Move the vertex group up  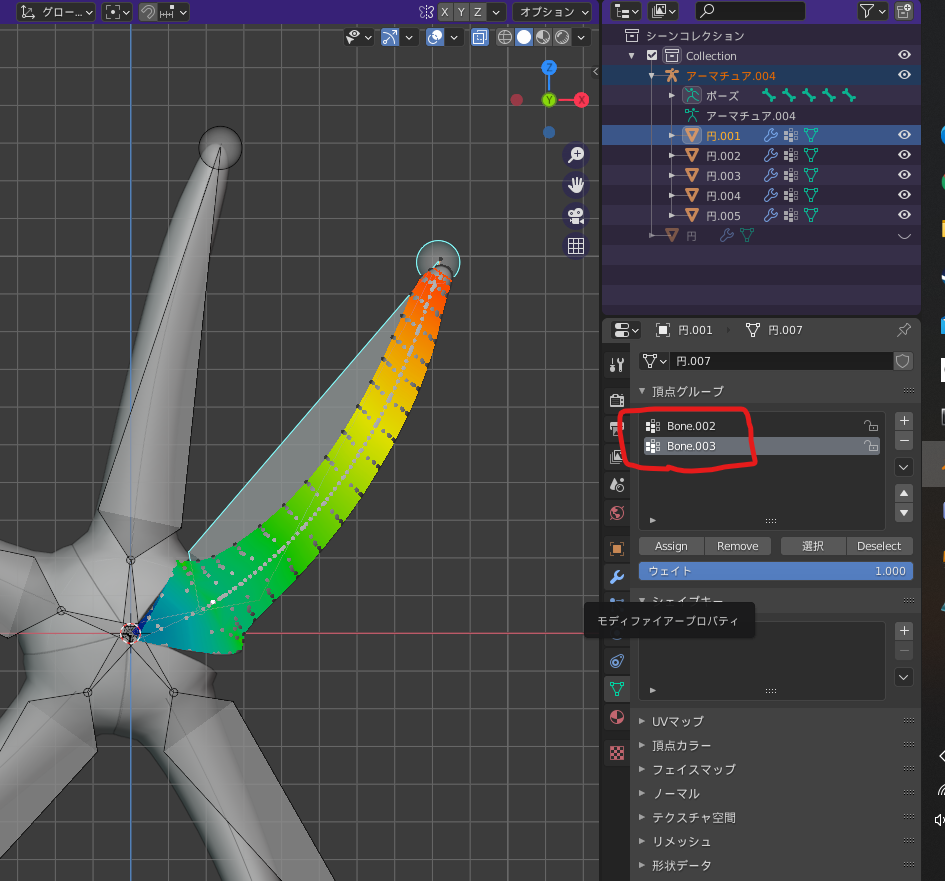pos(904,494)
